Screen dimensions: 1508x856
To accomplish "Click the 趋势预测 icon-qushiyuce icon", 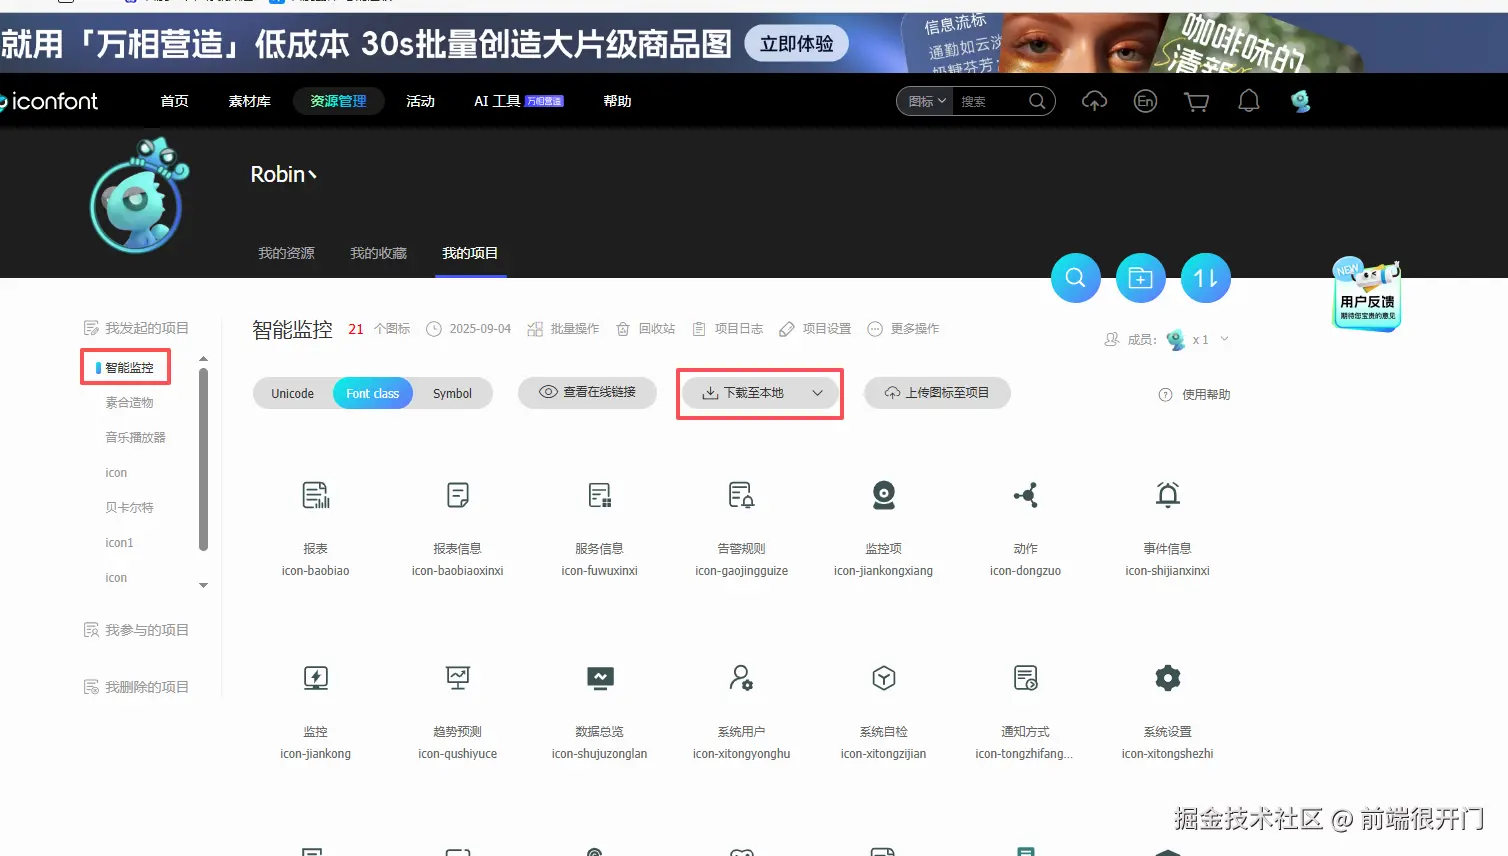I will point(458,678).
